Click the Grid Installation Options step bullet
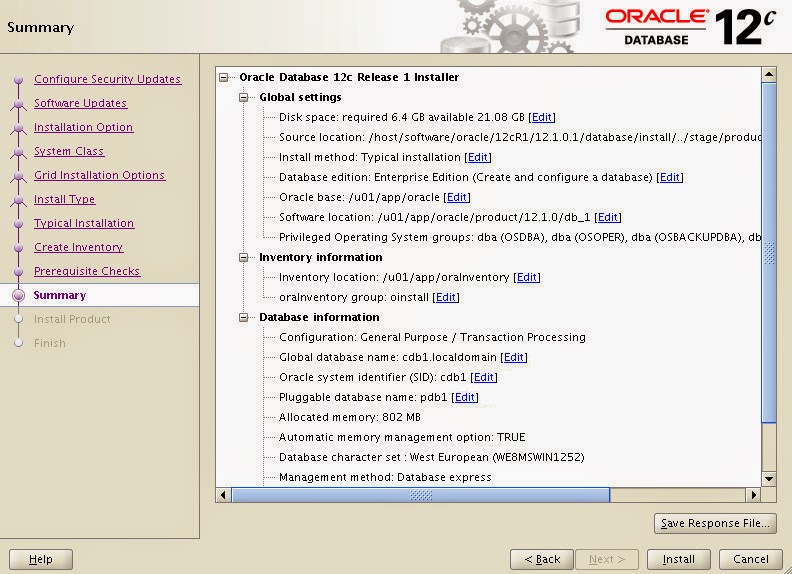 point(19,175)
